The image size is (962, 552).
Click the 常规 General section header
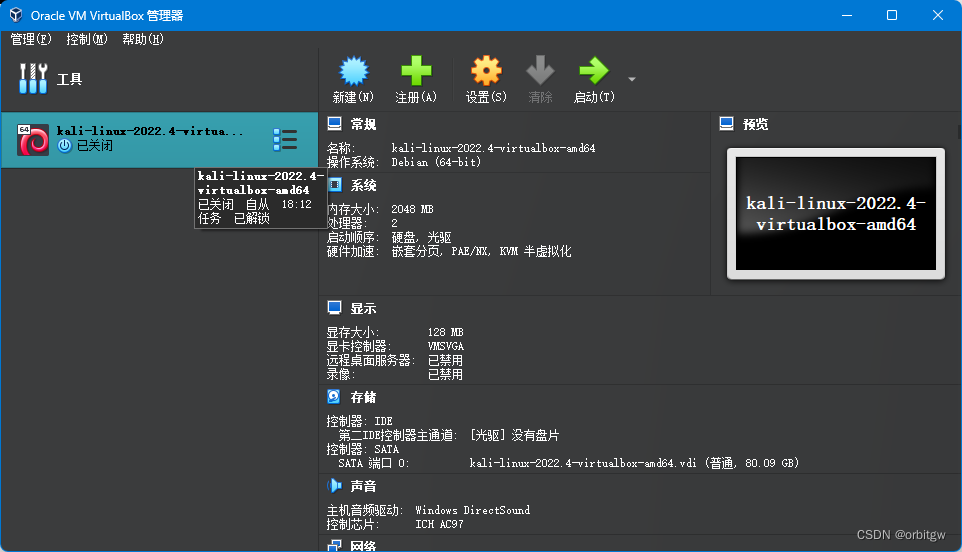(363, 125)
